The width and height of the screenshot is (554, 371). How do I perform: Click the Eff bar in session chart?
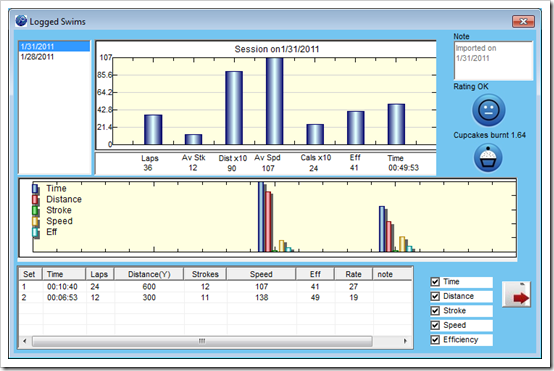pos(355,128)
